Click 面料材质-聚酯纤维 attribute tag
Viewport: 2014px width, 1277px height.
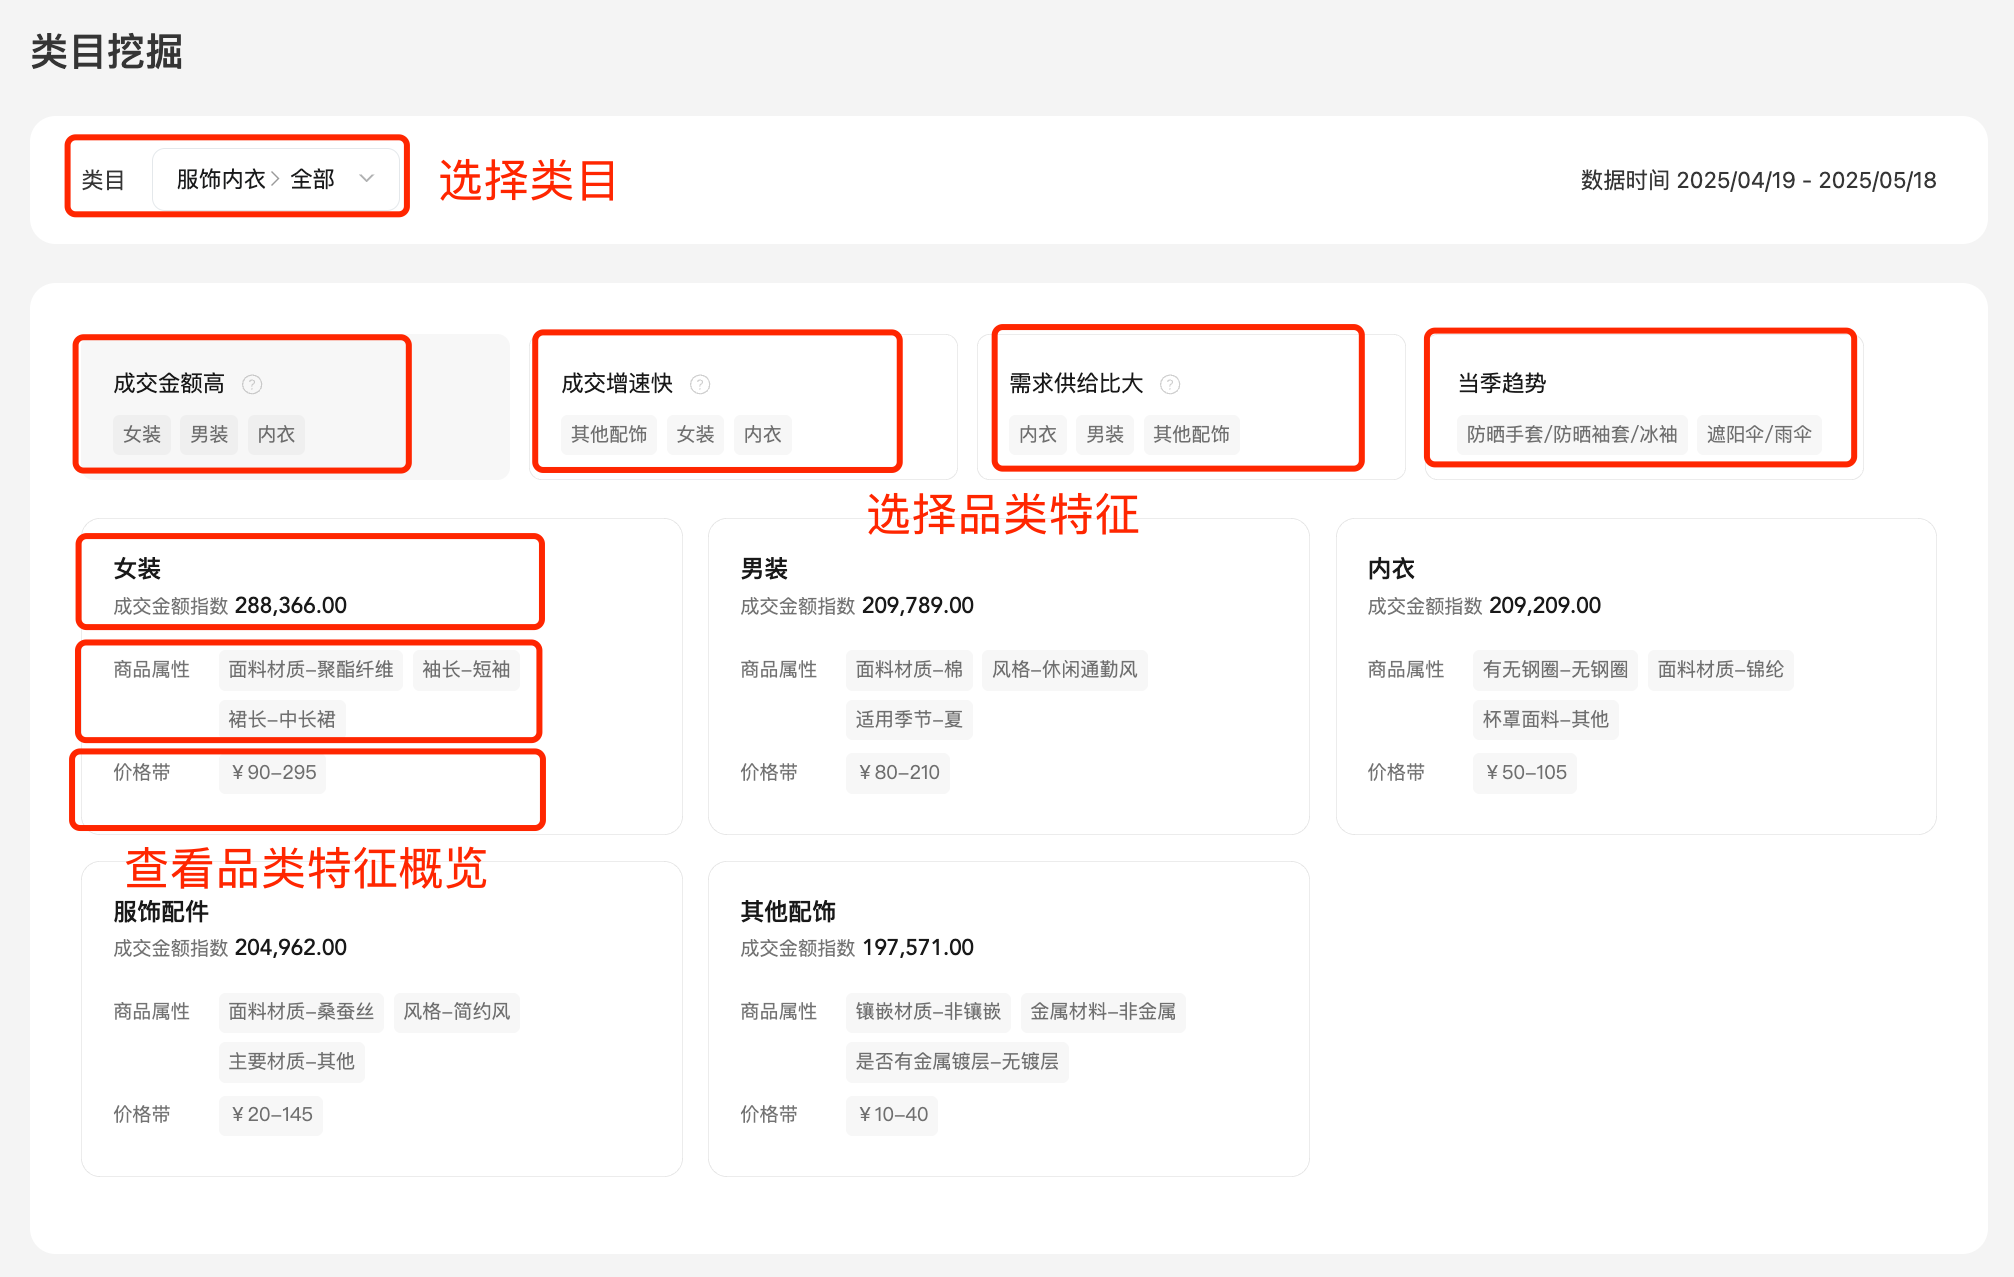pos(310,669)
